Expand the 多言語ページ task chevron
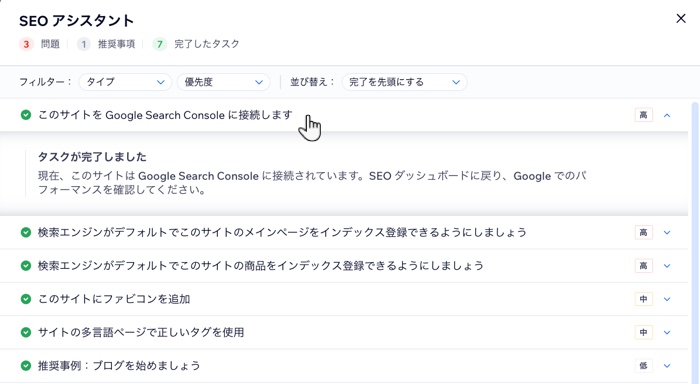This screenshot has height=384, width=700. click(667, 332)
